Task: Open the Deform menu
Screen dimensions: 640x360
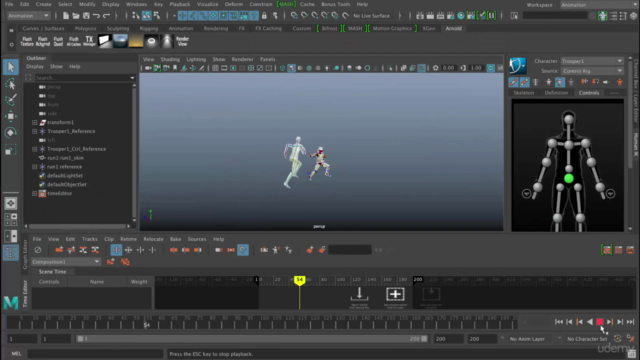Action: 233,4
